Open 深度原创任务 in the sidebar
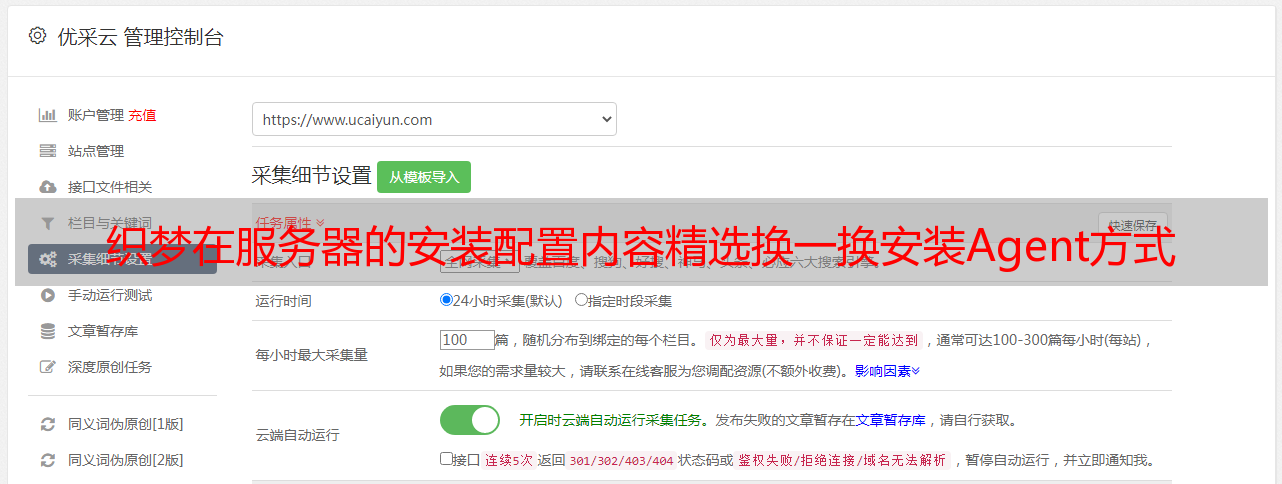Image resolution: width=1282 pixels, height=484 pixels. [x=110, y=367]
